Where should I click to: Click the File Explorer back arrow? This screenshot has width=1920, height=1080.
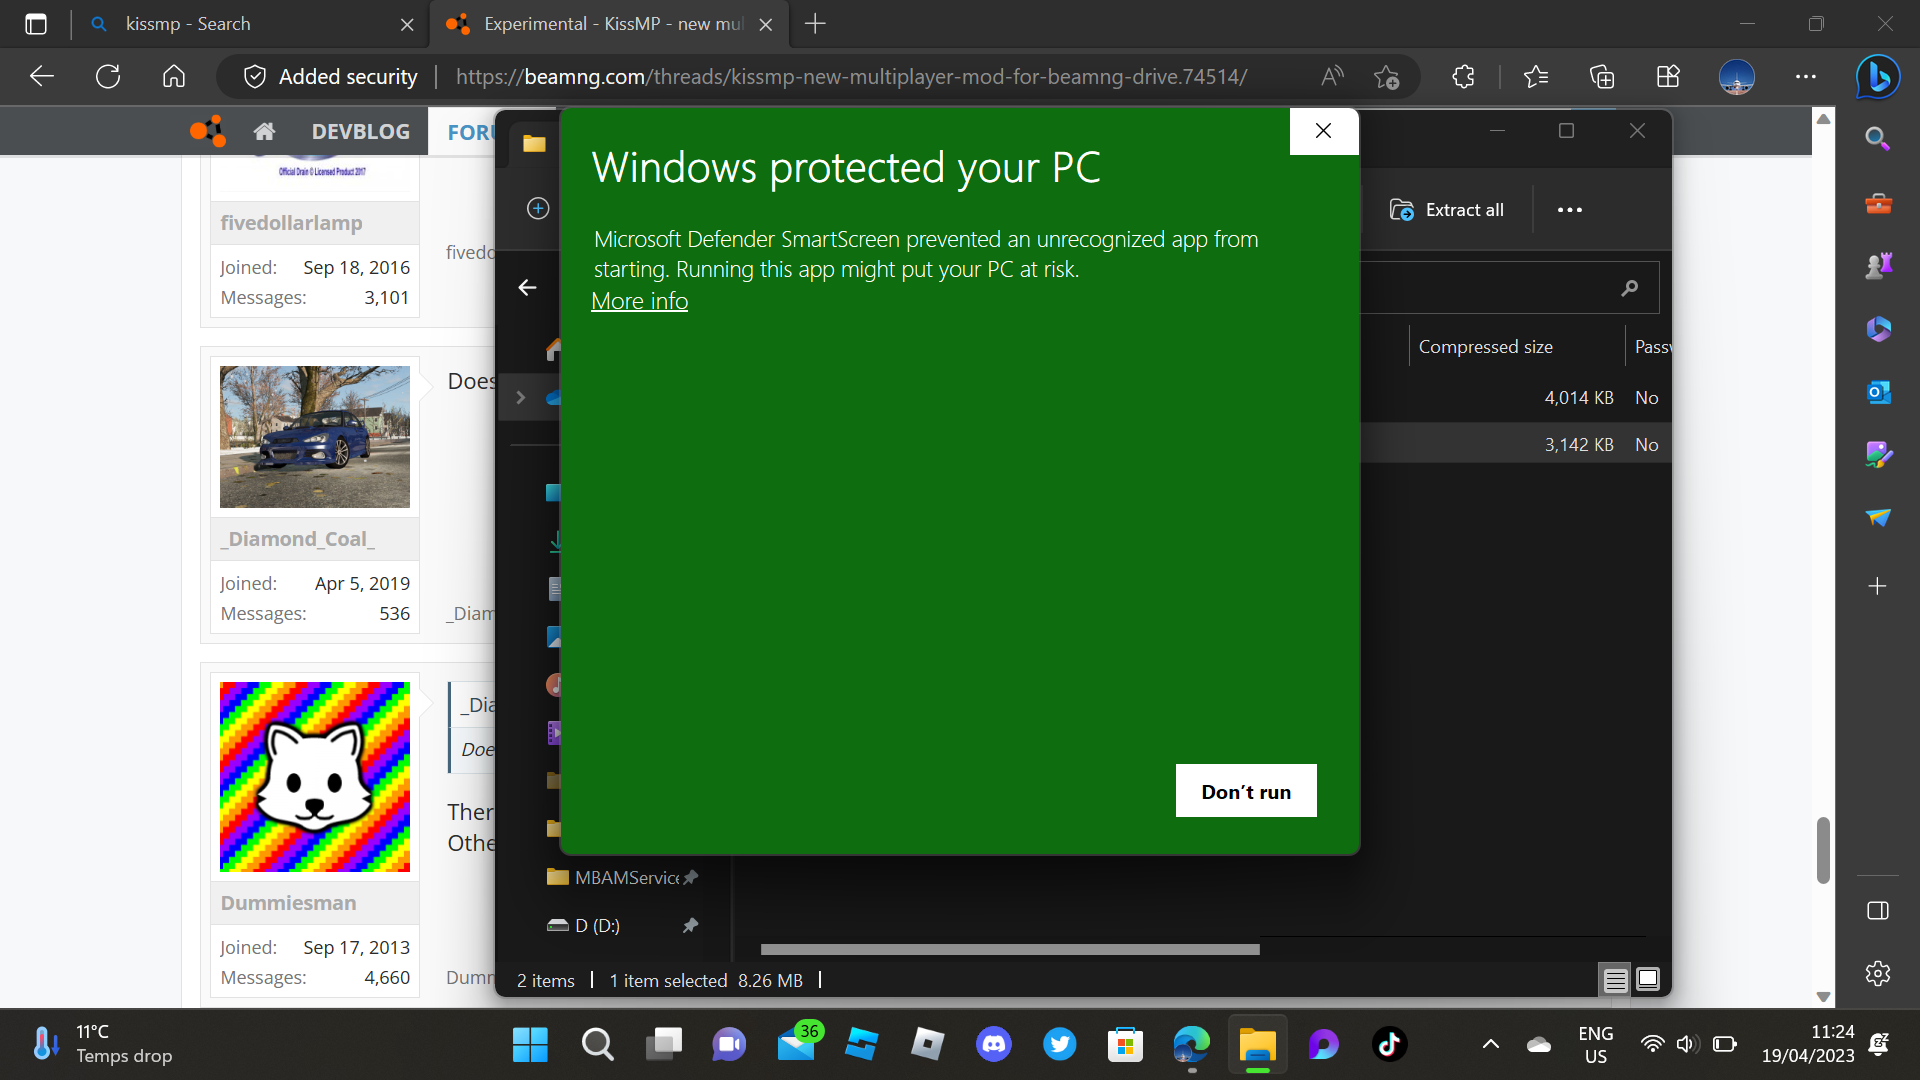(528, 288)
